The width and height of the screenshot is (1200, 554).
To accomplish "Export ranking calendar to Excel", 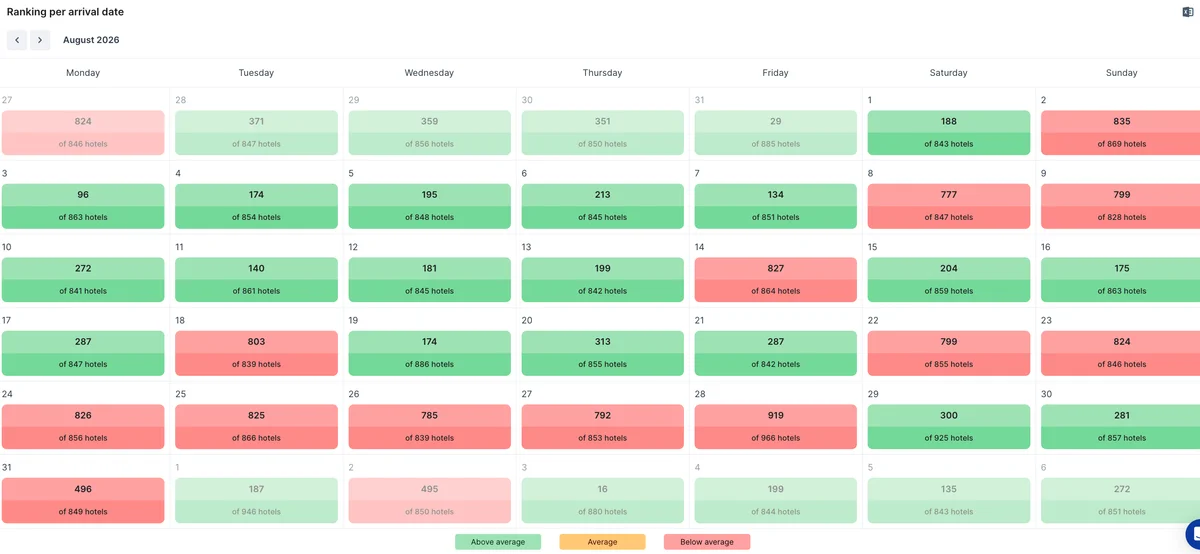I will [x=1188, y=12].
